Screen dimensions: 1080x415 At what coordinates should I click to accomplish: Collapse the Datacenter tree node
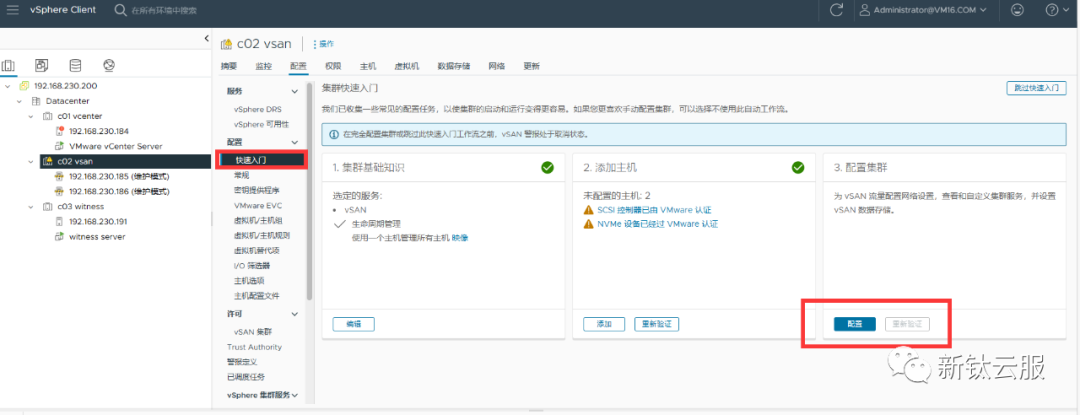point(19,101)
